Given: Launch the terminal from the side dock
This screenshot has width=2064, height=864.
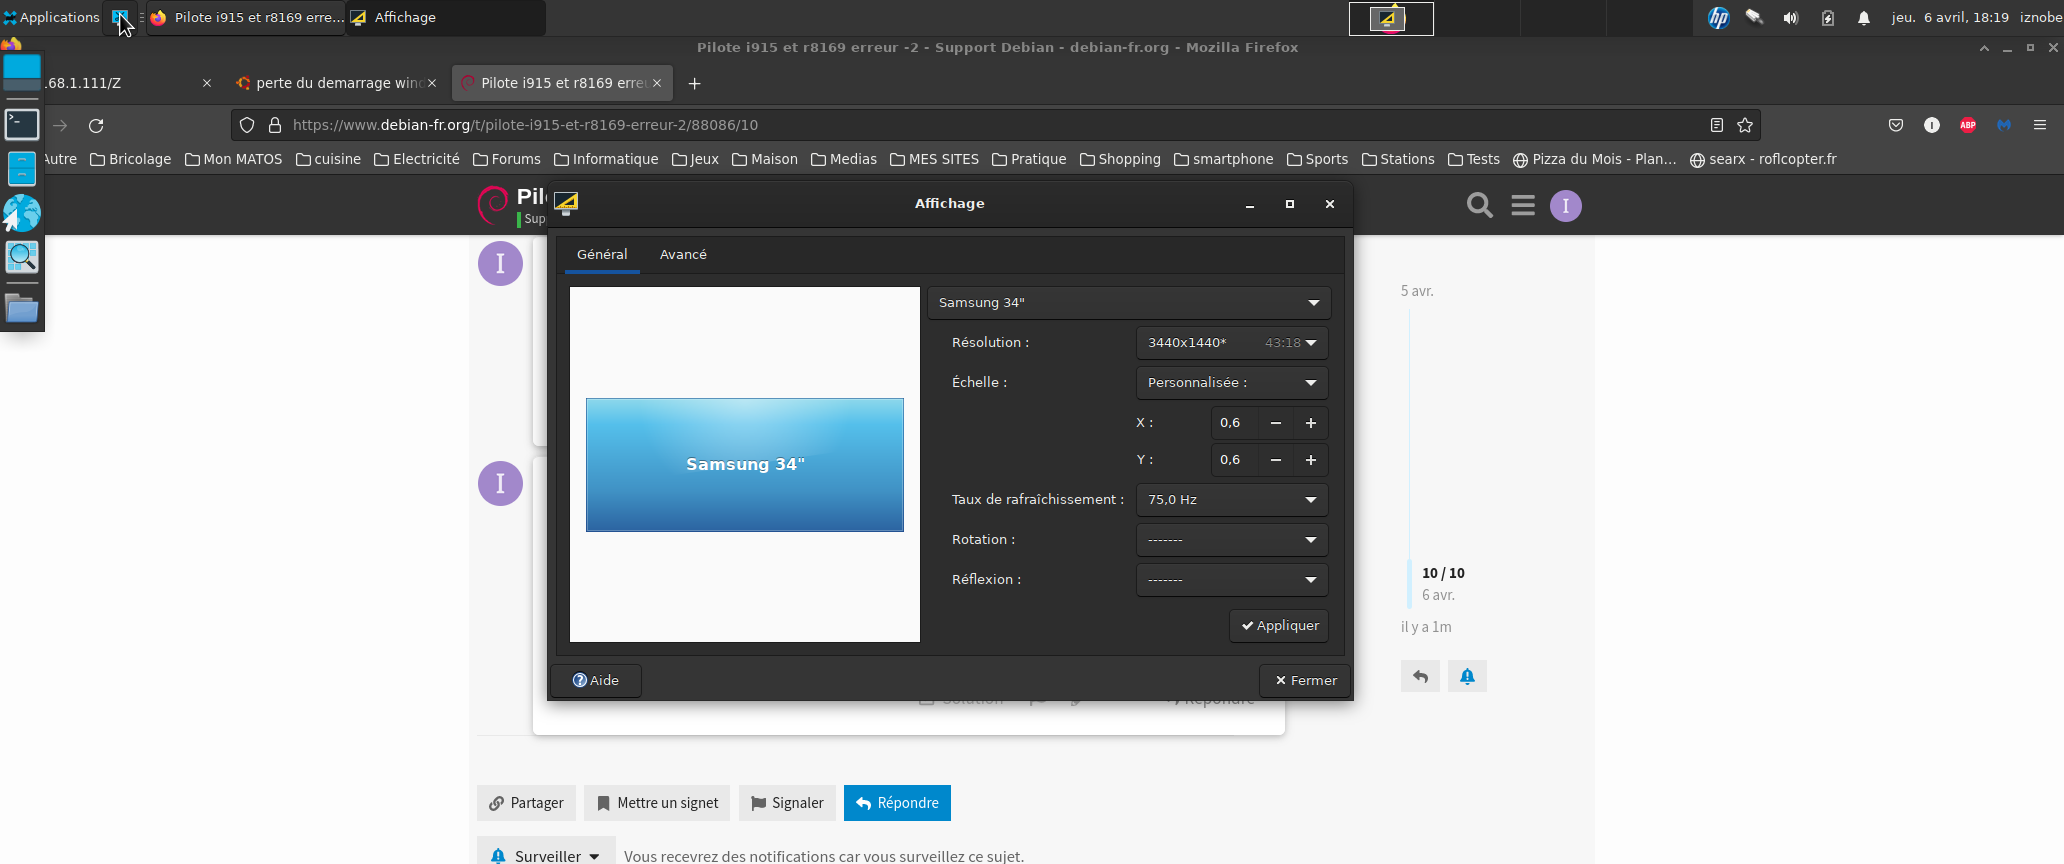Looking at the screenshot, I should (22, 125).
